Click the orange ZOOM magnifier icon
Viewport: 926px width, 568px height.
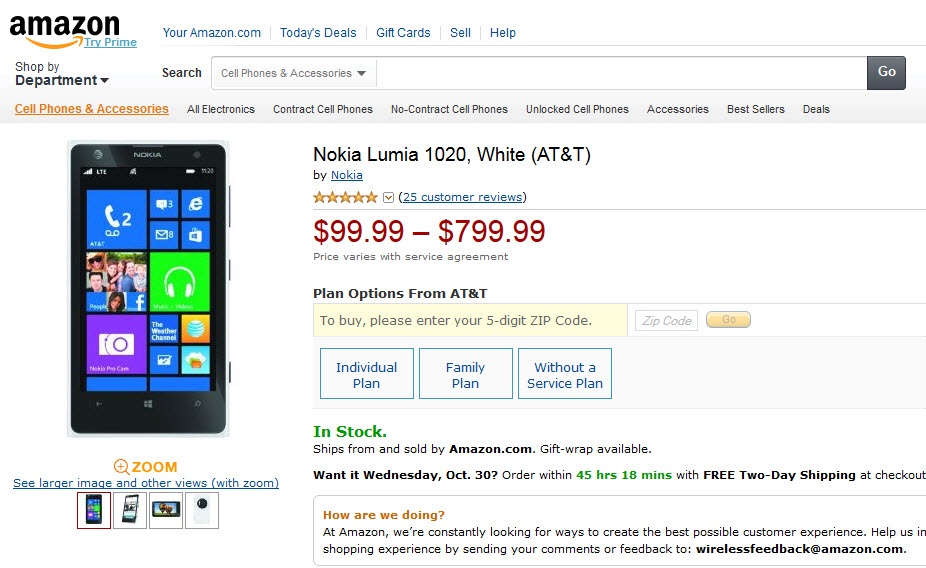tap(121, 466)
